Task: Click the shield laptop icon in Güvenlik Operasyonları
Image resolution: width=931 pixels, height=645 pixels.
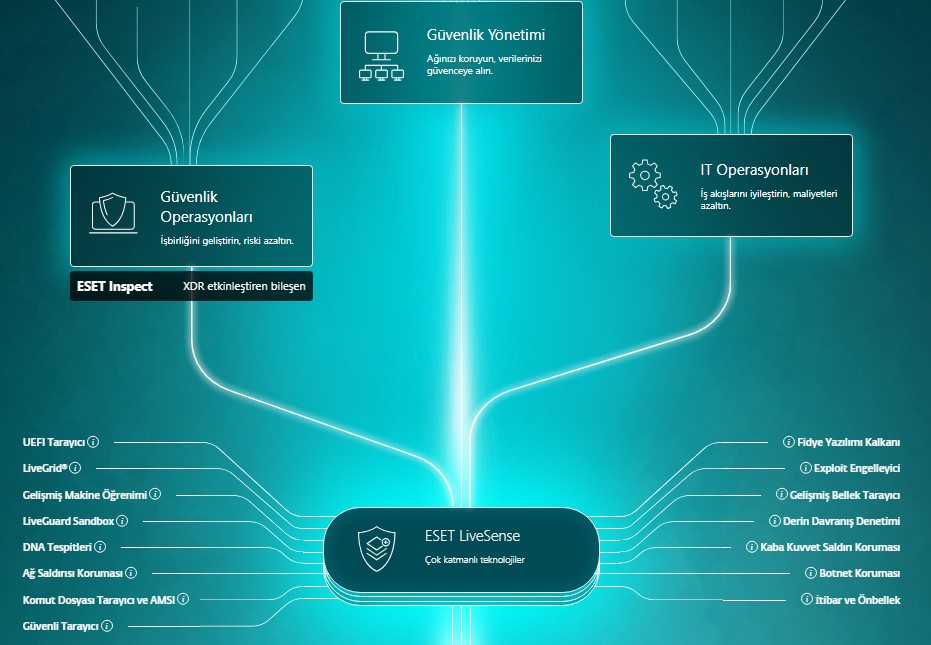Action: 113,213
